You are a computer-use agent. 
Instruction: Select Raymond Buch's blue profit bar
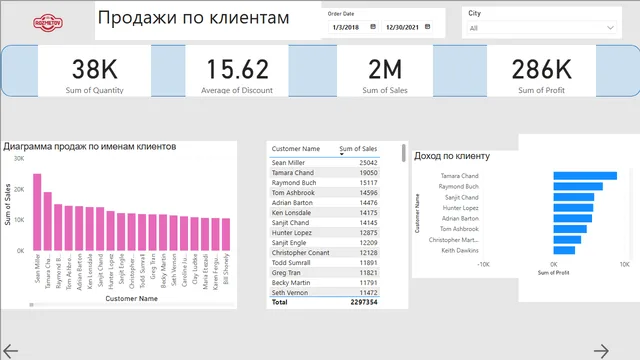click(x=578, y=186)
